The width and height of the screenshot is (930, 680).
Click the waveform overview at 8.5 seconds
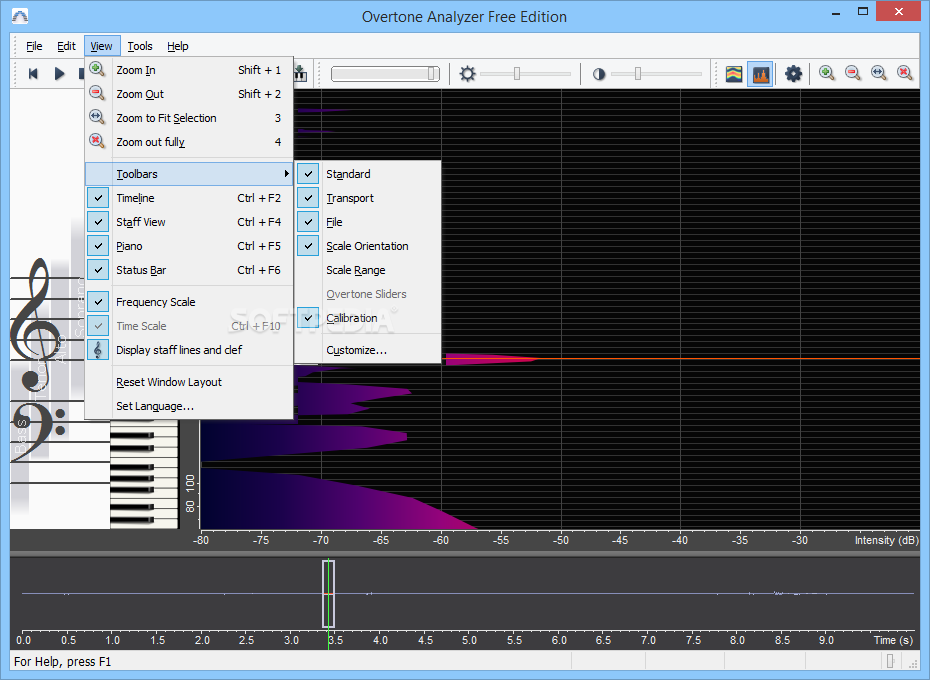[782, 593]
